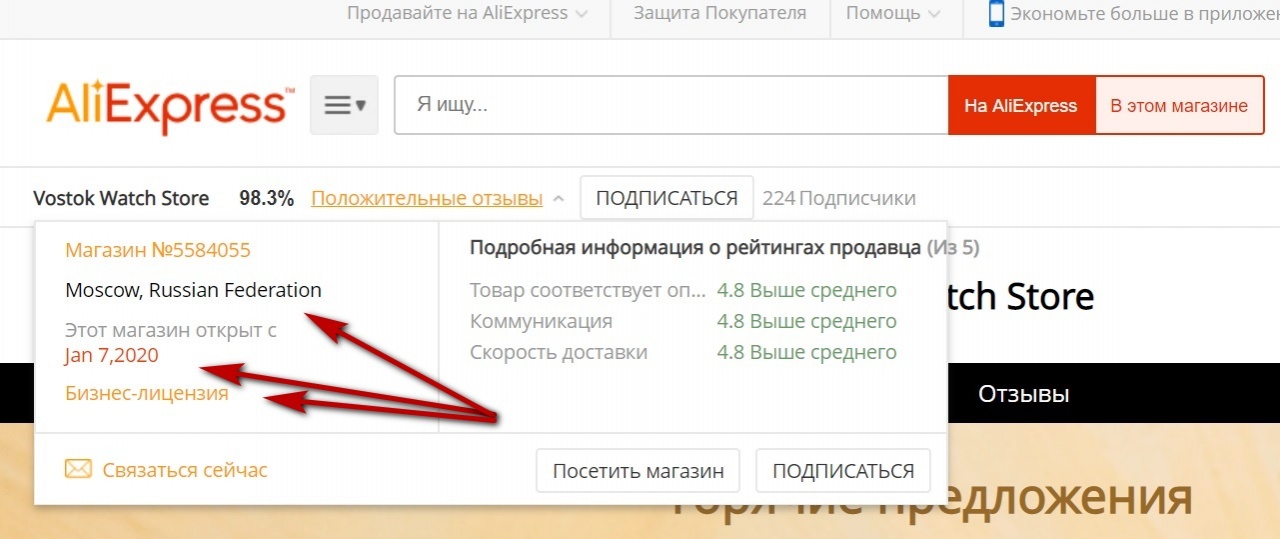This screenshot has height=539, width=1280.
Task: Search using 'На AliExpress' button
Action: tap(1020, 105)
